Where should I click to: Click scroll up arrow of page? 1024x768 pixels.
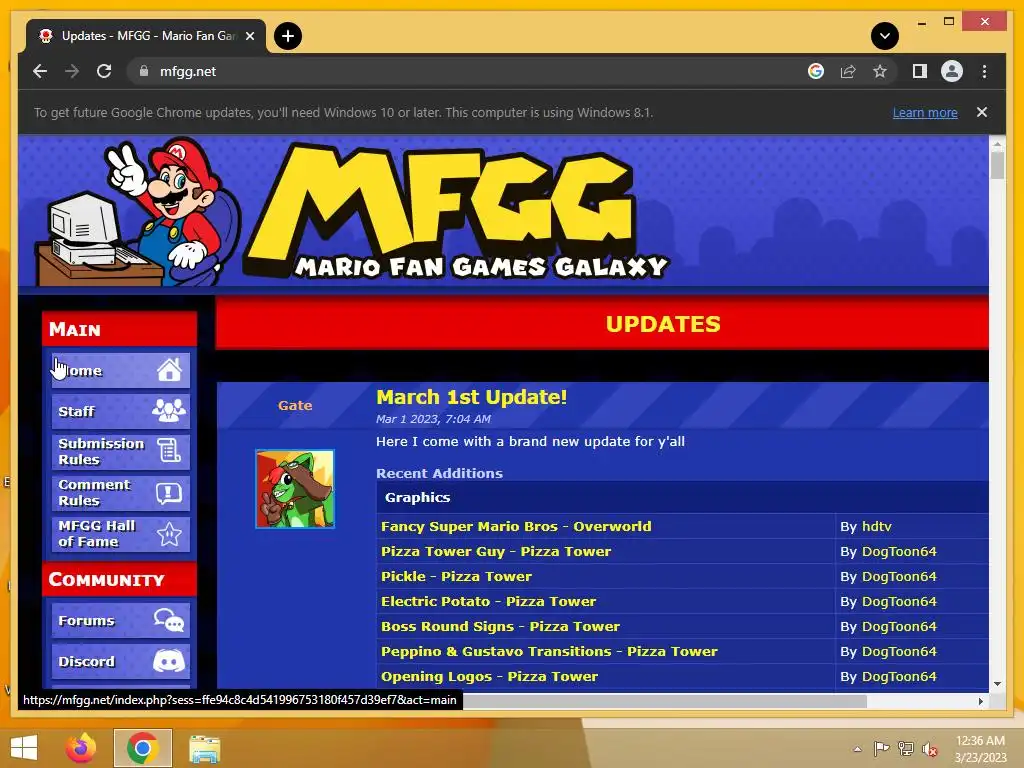click(x=997, y=143)
